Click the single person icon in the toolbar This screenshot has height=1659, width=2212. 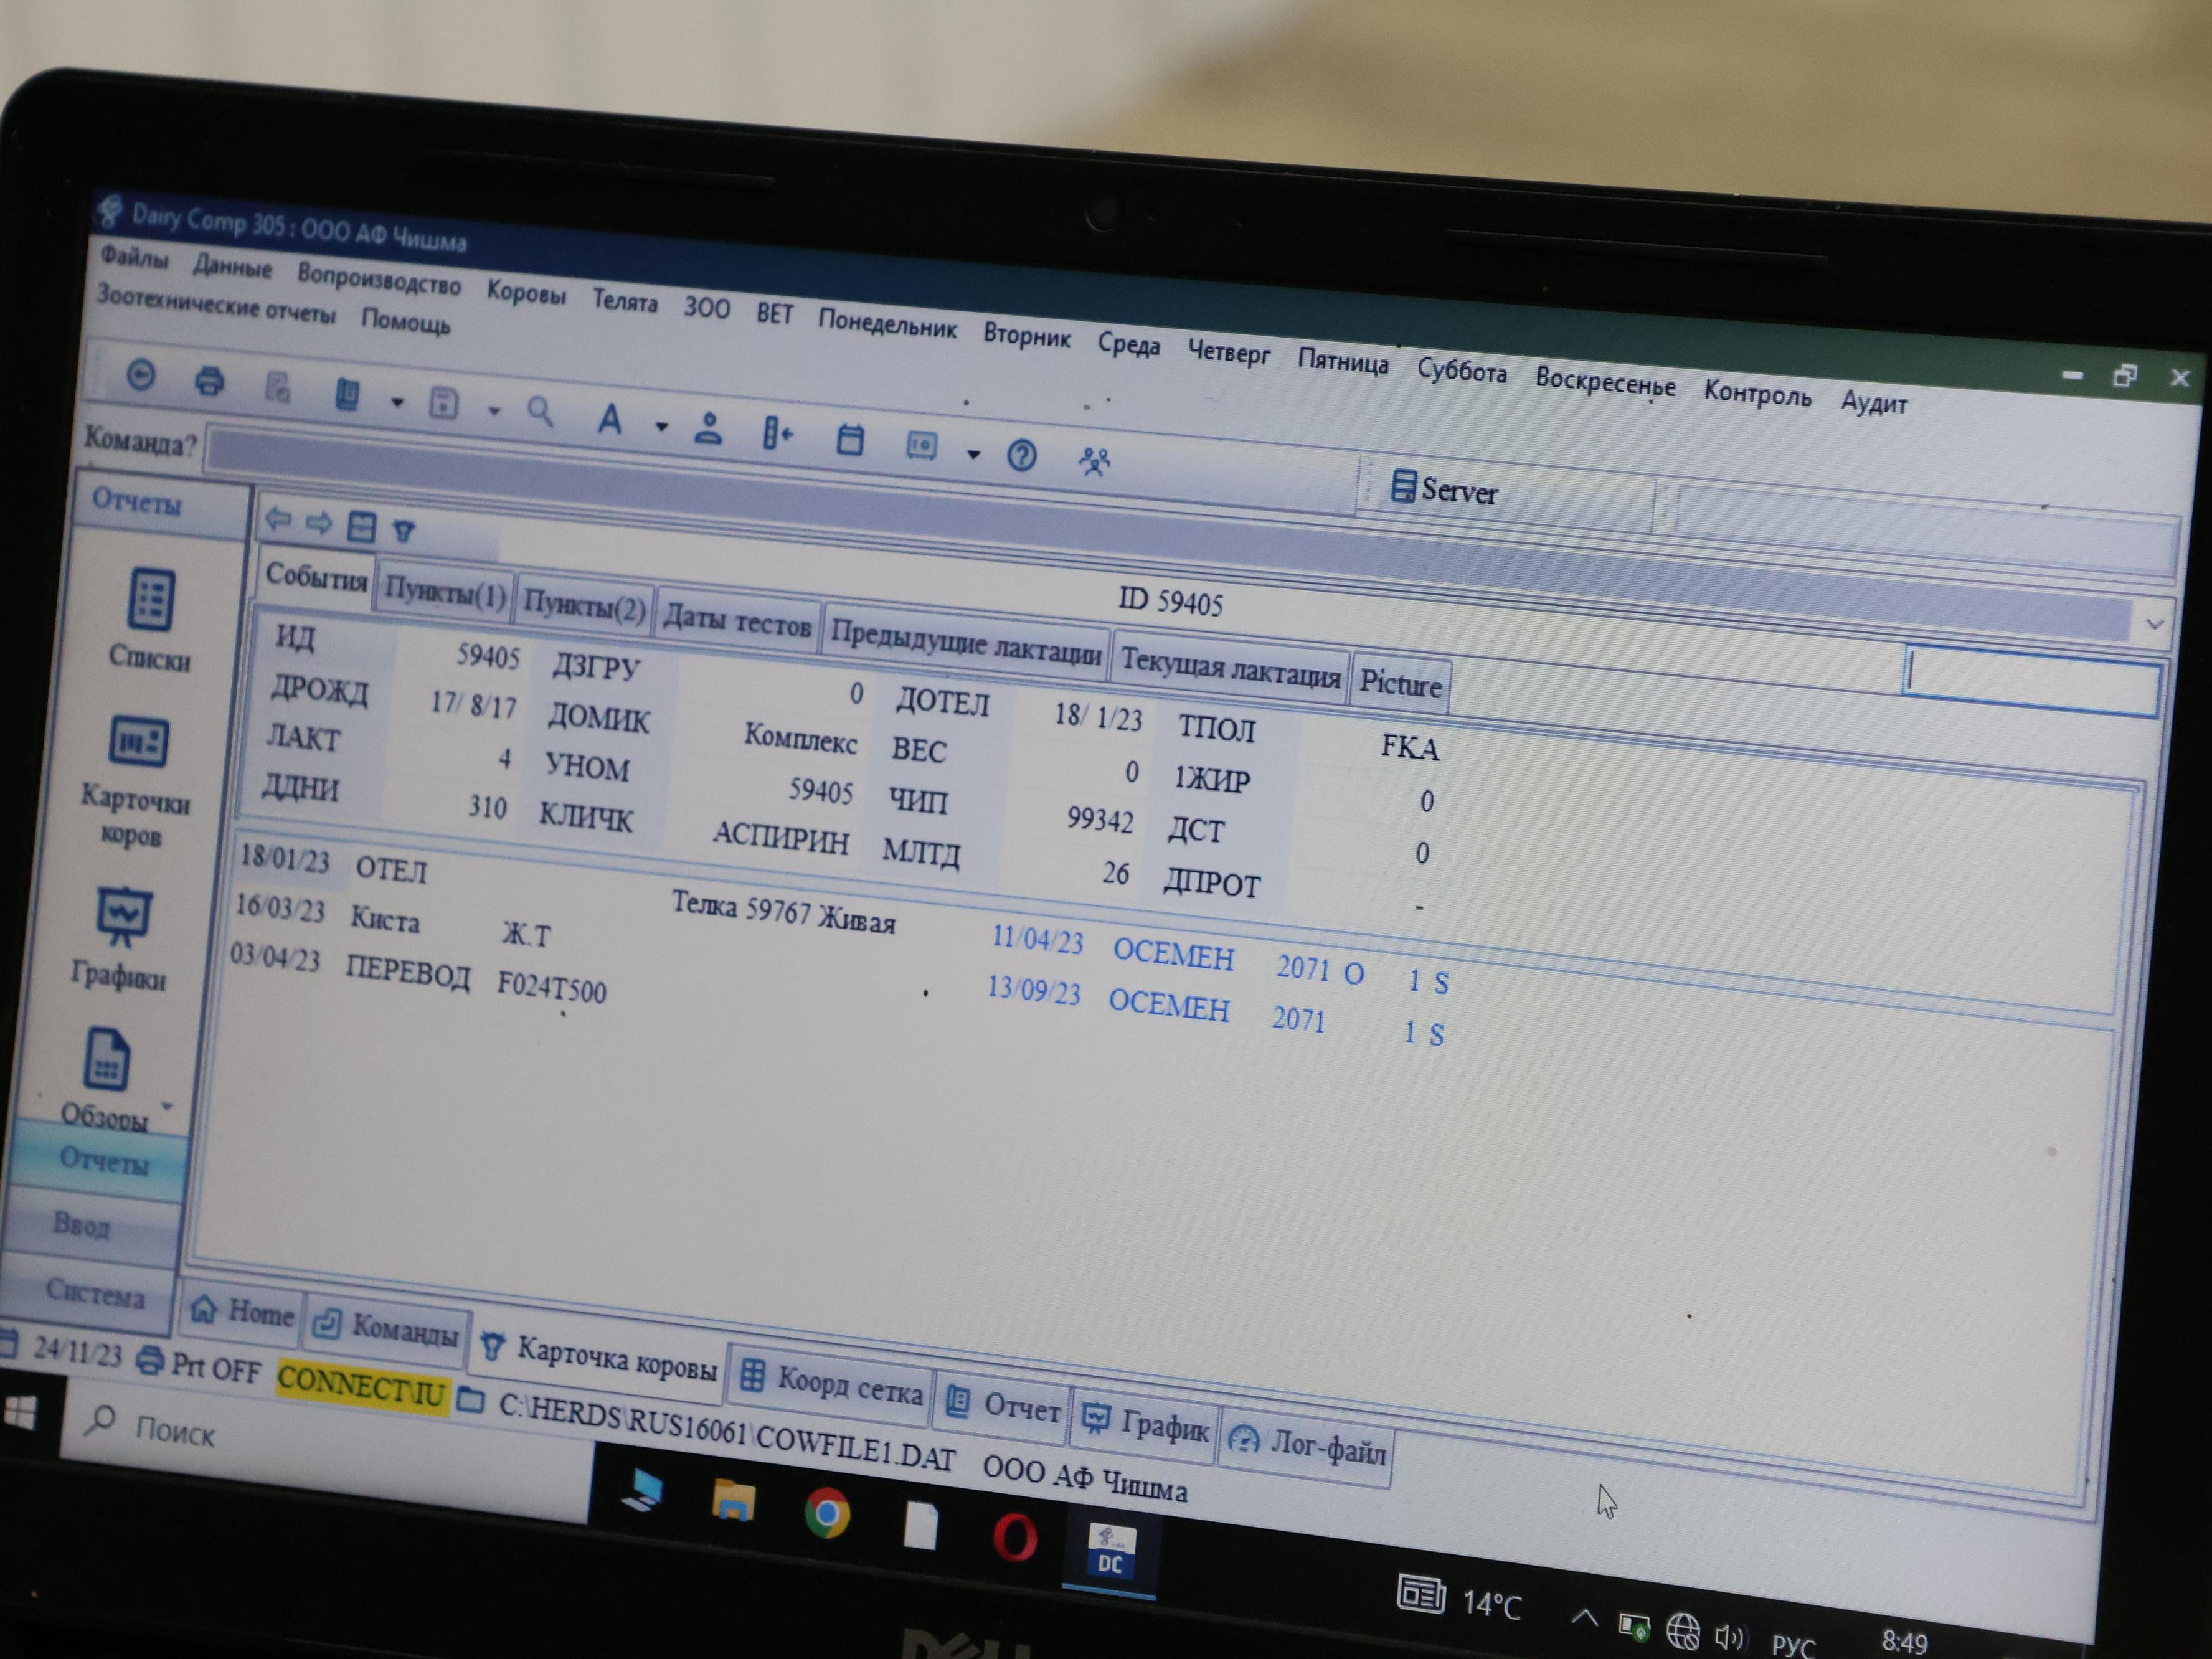pos(708,428)
